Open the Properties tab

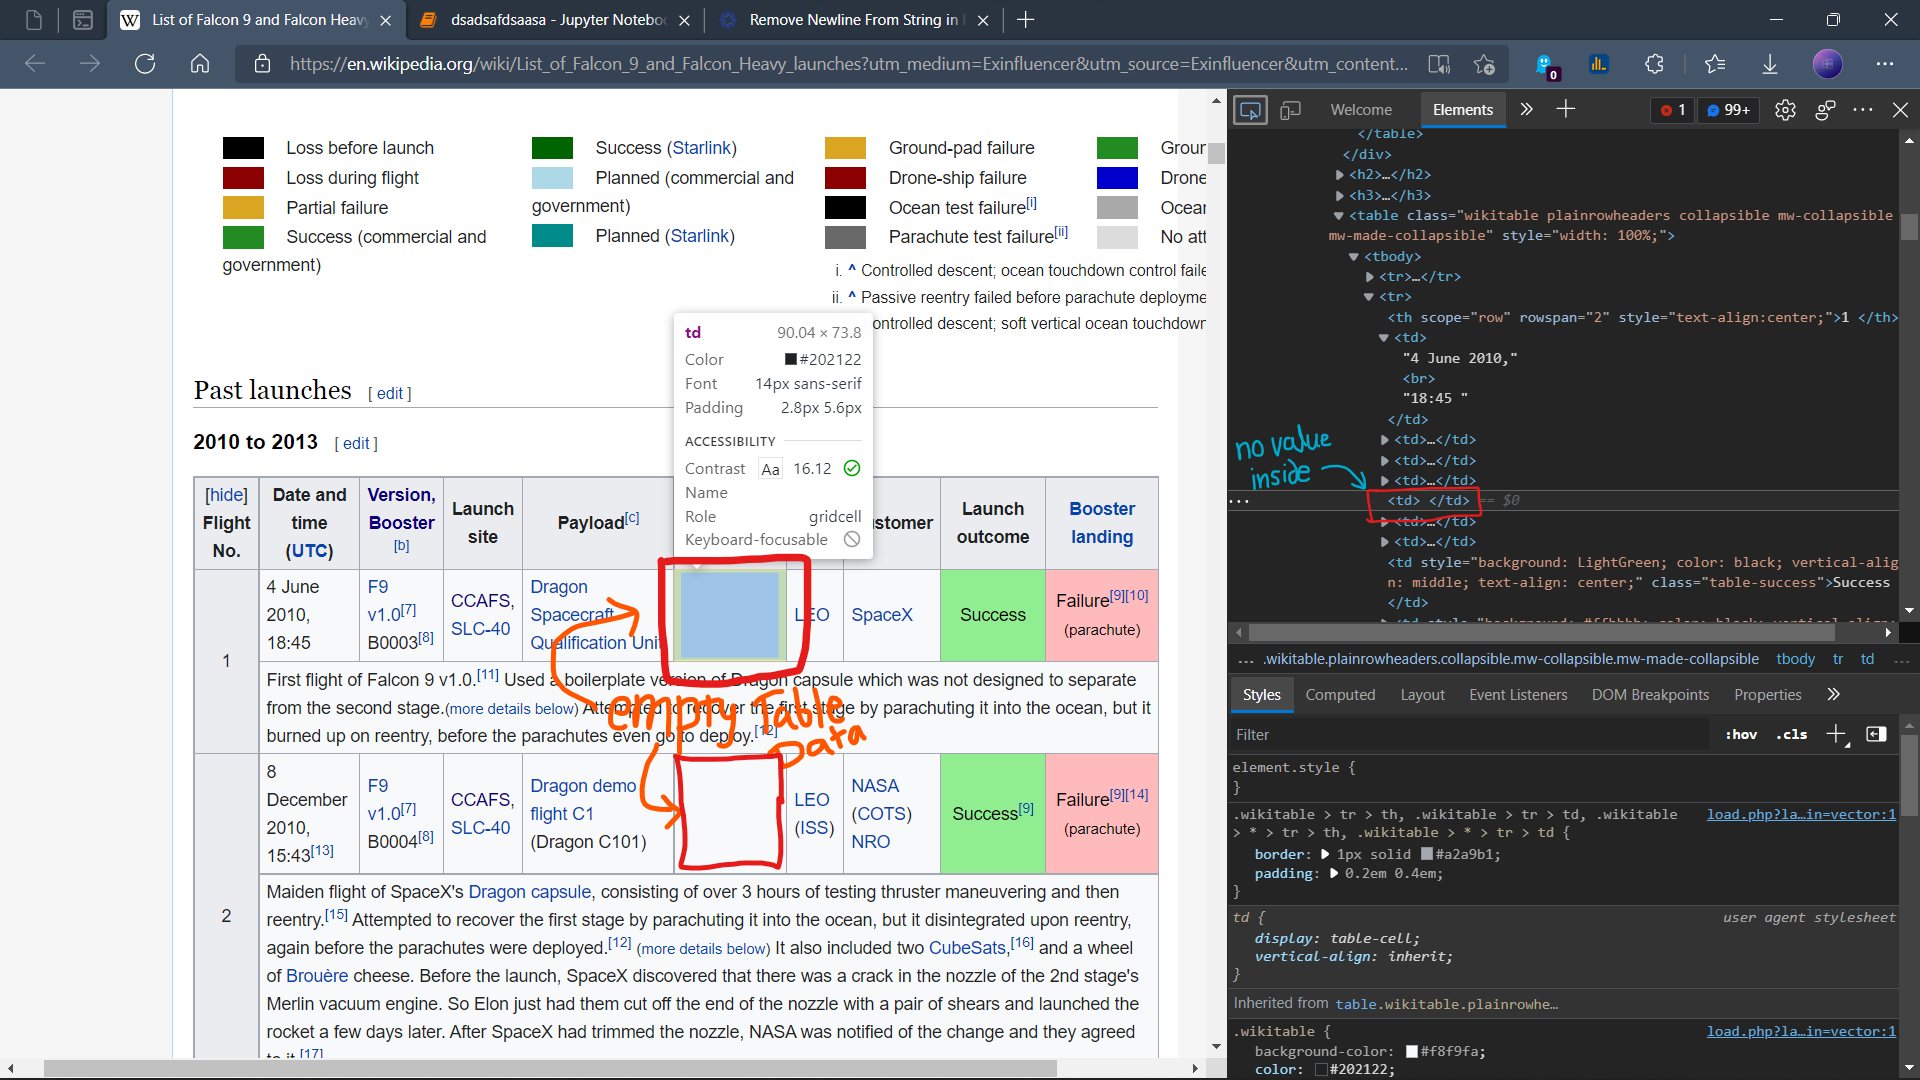tap(1767, 695)
